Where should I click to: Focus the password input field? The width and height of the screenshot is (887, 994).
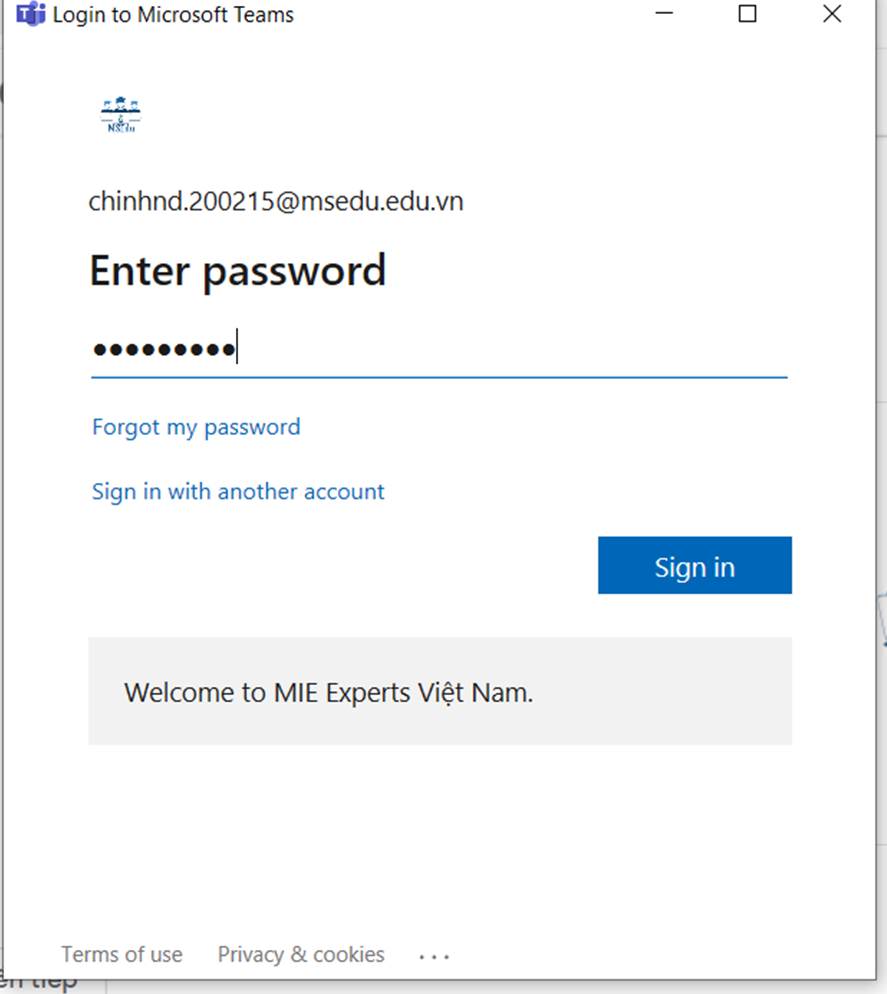point(500,349)
